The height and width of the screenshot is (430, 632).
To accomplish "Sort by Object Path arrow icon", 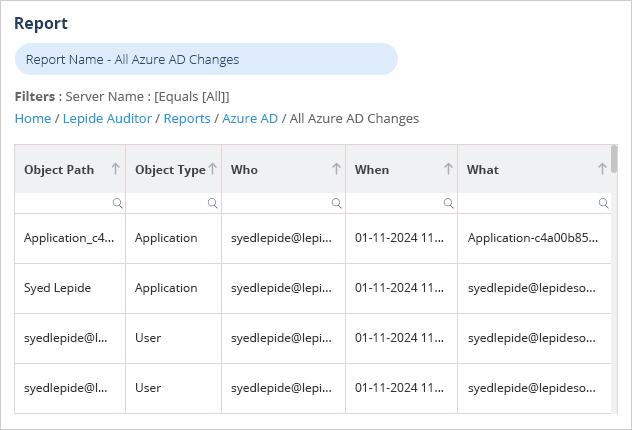I will (116, 168).
